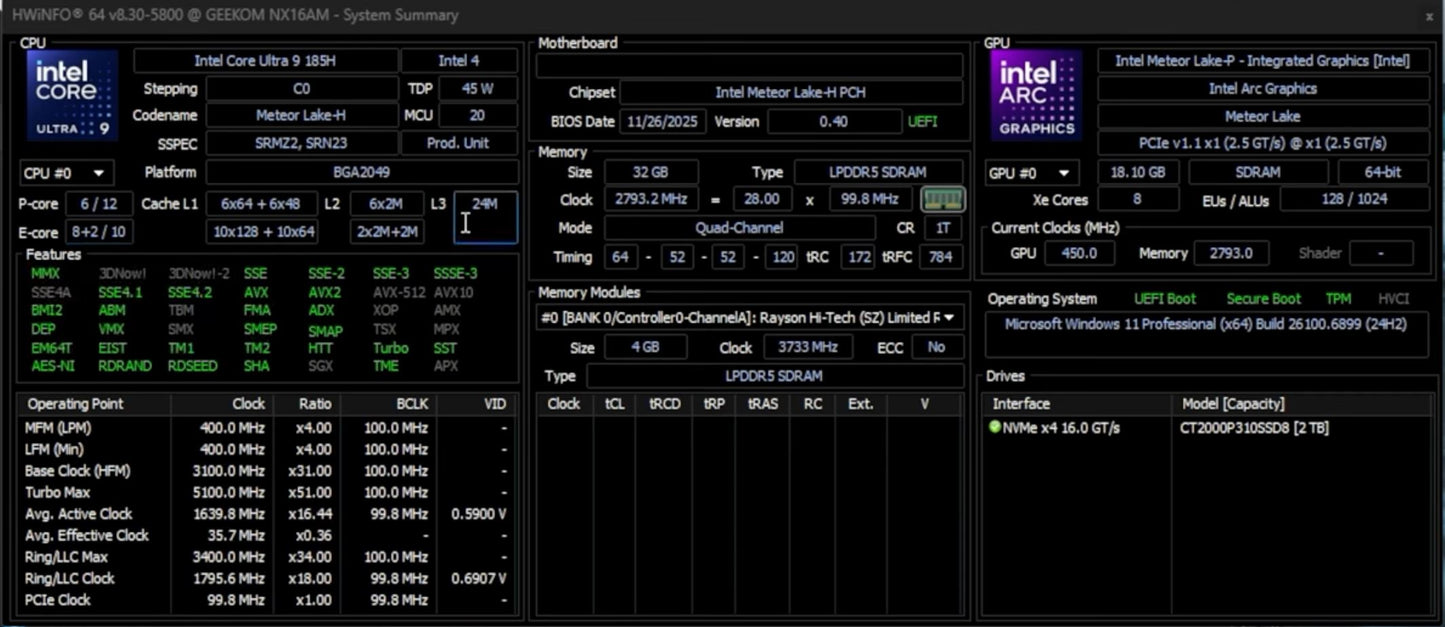Click the Platform BGA2049 field
This screenshot has width=1445, height=627.
(x=361, y=172)
